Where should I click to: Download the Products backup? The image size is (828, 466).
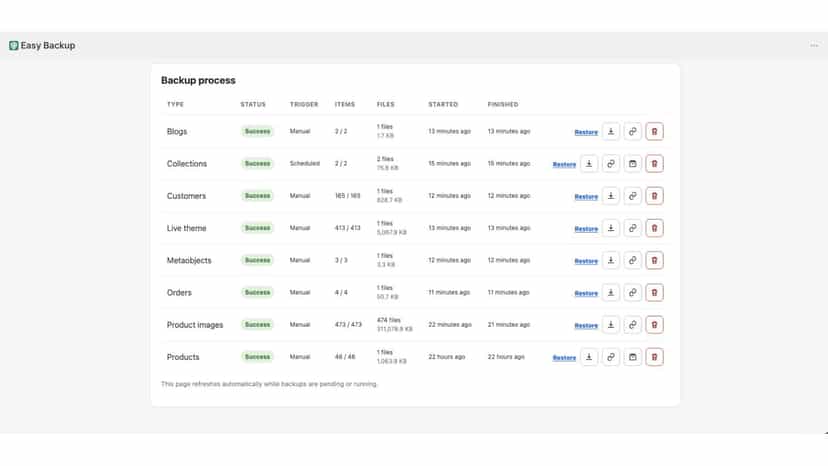pyautogui.click(x=589, y=357)
